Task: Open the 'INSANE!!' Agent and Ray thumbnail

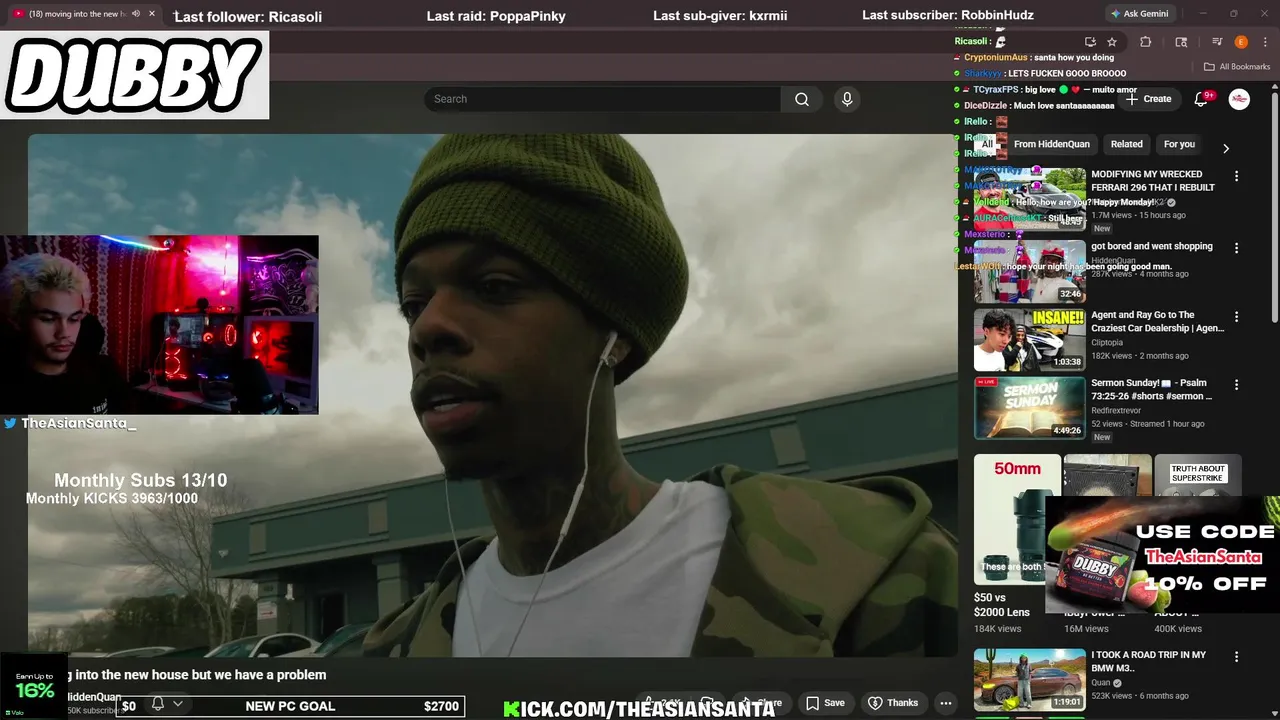Action: pyautogui.click(x=1030, y=339)
